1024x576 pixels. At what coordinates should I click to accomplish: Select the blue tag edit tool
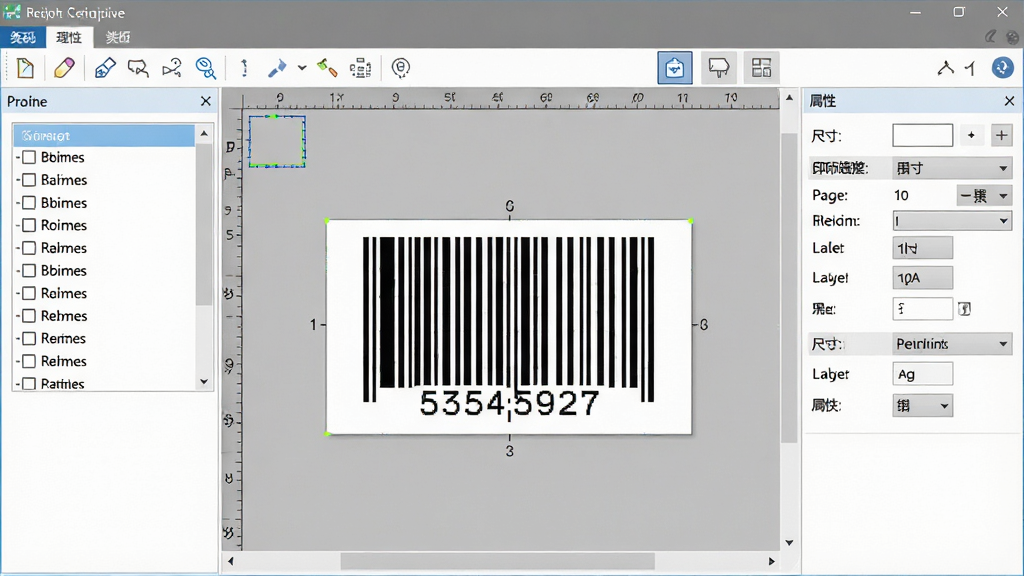(x=105, y=67)
